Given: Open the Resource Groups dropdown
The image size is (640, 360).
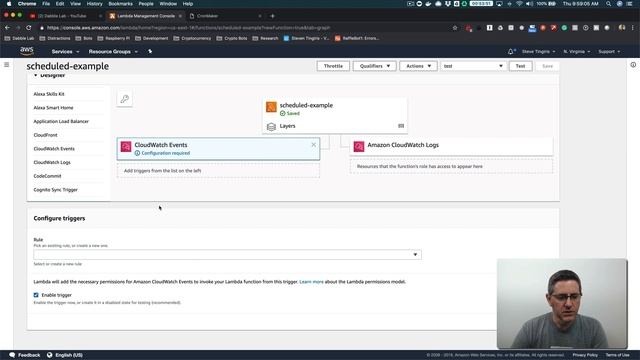Looking at the screenshot, I should pos(113,51).
